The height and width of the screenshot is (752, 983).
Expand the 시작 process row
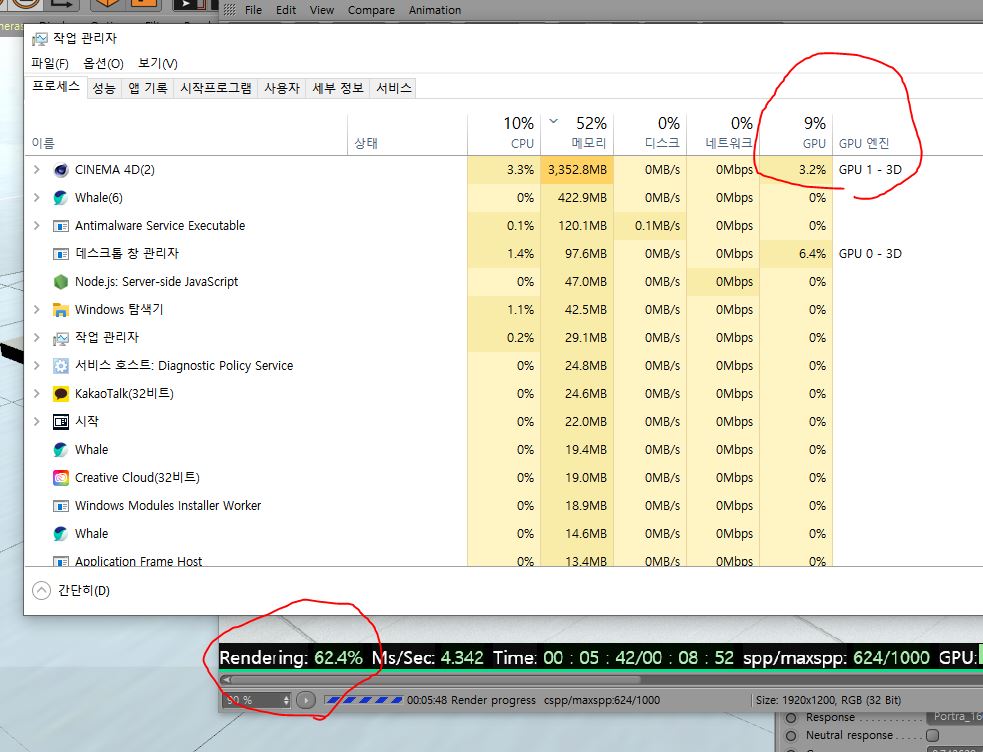pyautogui.click(x=36, y=422)
